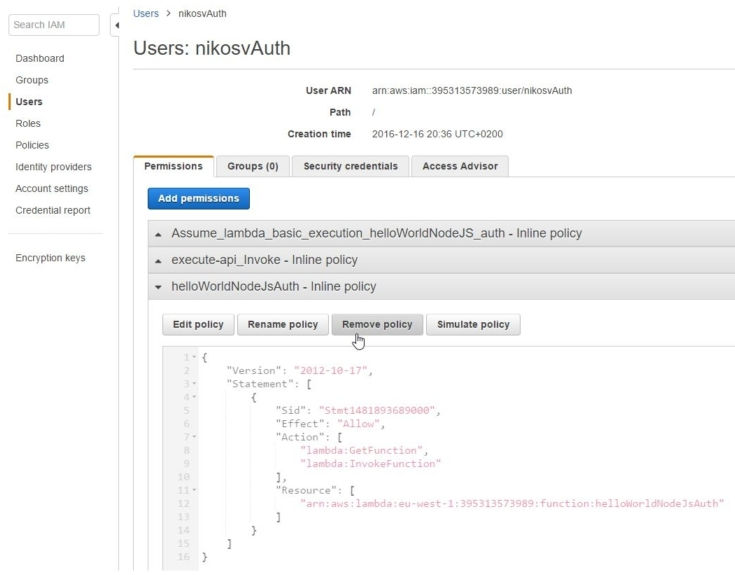Click the "Resource" key in the policy JSON
The height and width of the screenshot is (575, 735).
[306, 490]
